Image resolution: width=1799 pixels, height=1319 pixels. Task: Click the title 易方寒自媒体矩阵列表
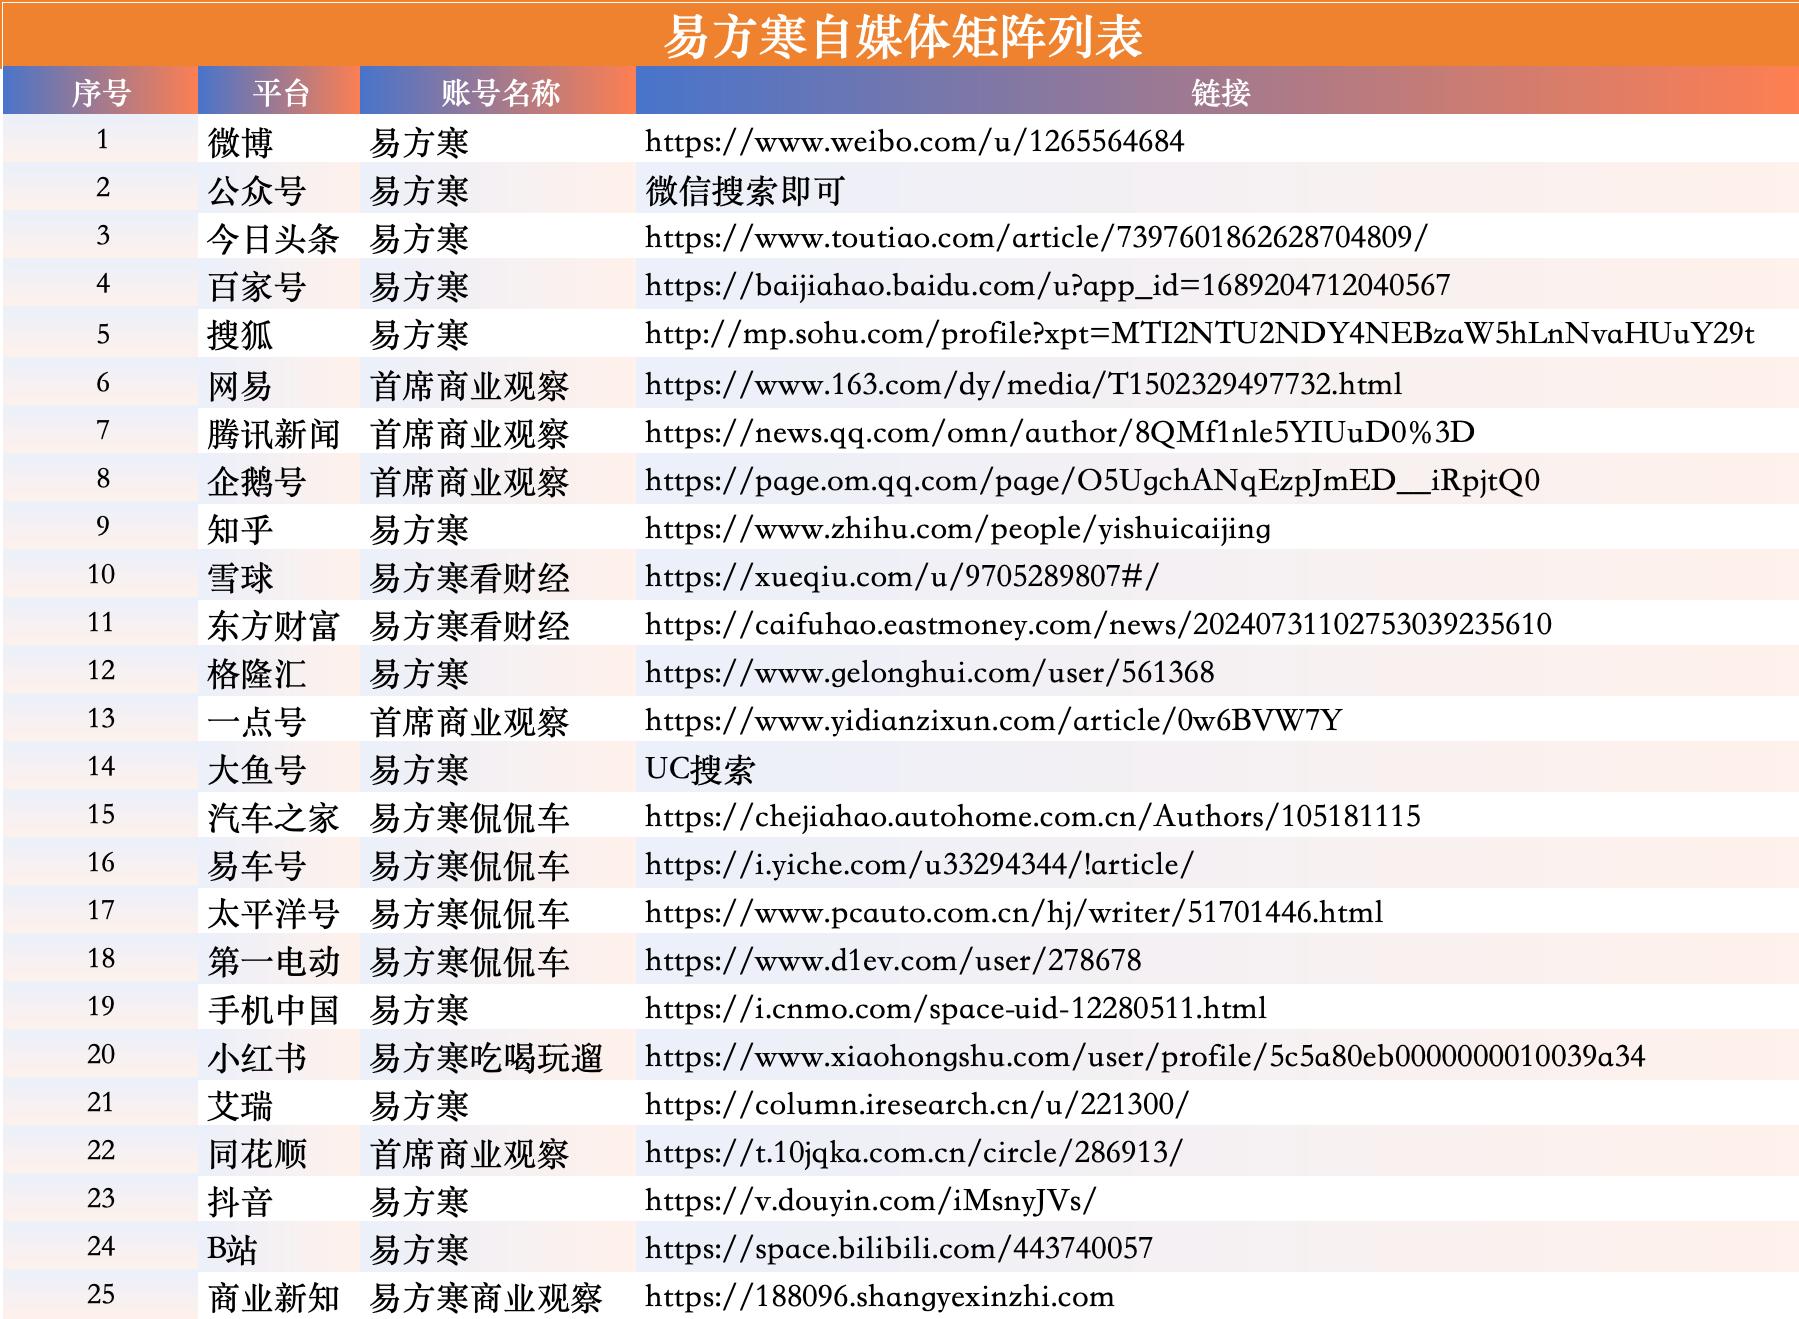click(x=900, y=37)
